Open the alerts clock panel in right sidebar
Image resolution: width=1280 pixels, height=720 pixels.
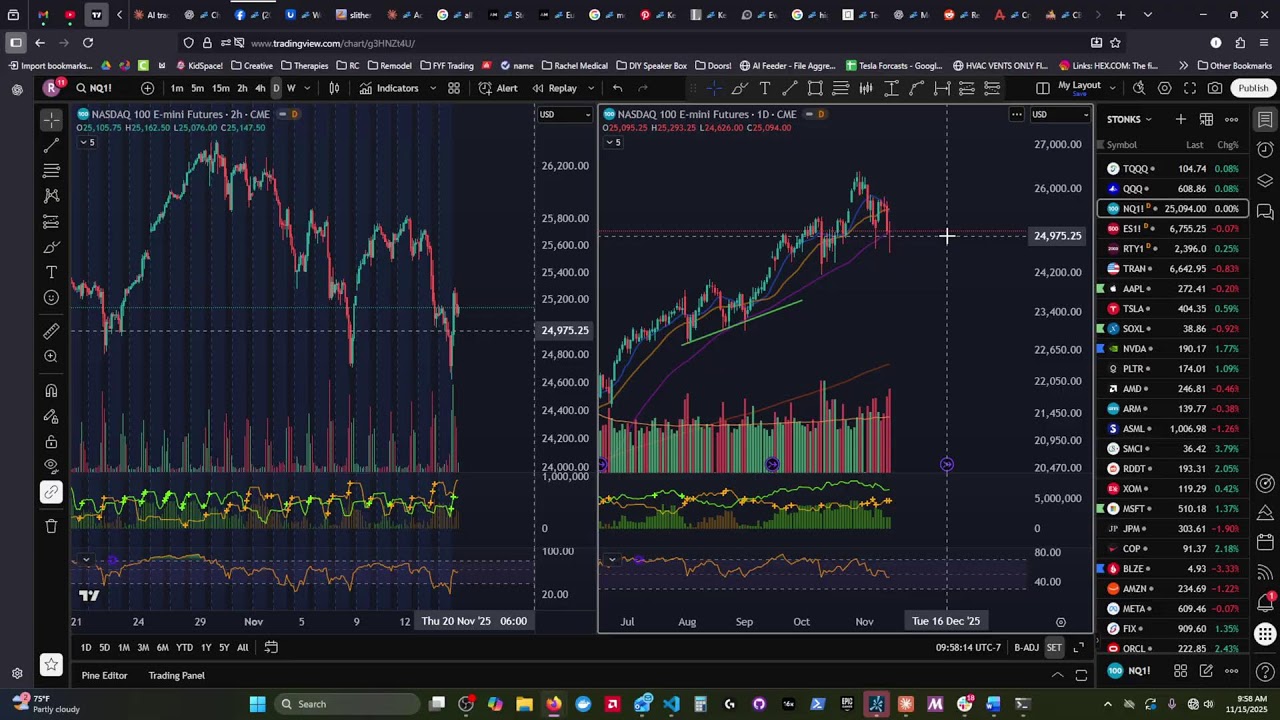1265,150
